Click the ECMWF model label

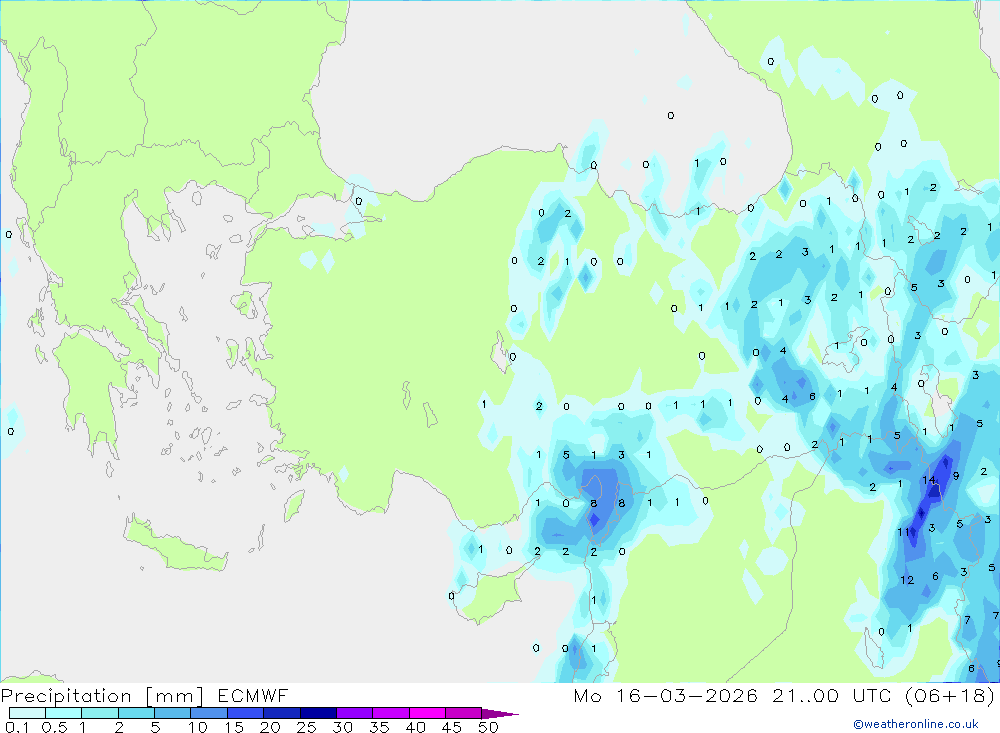[253, 695]
